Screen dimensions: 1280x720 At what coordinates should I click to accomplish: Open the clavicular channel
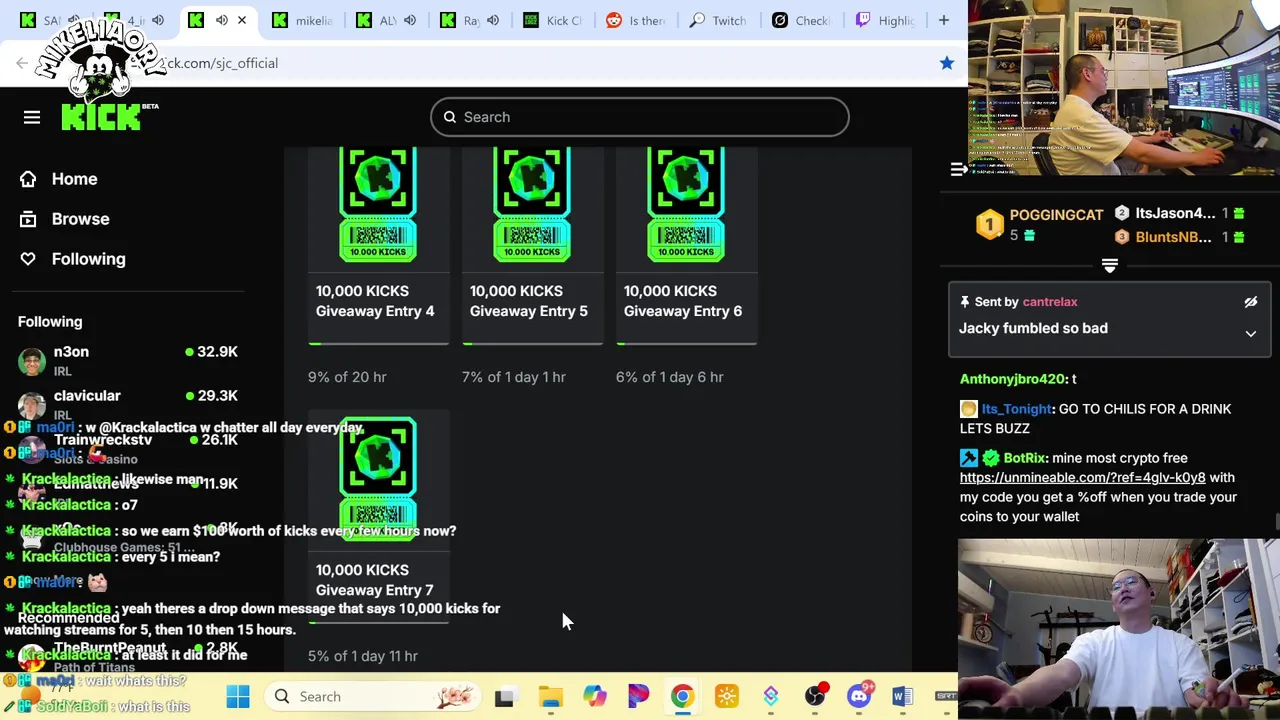click(128, 404)
